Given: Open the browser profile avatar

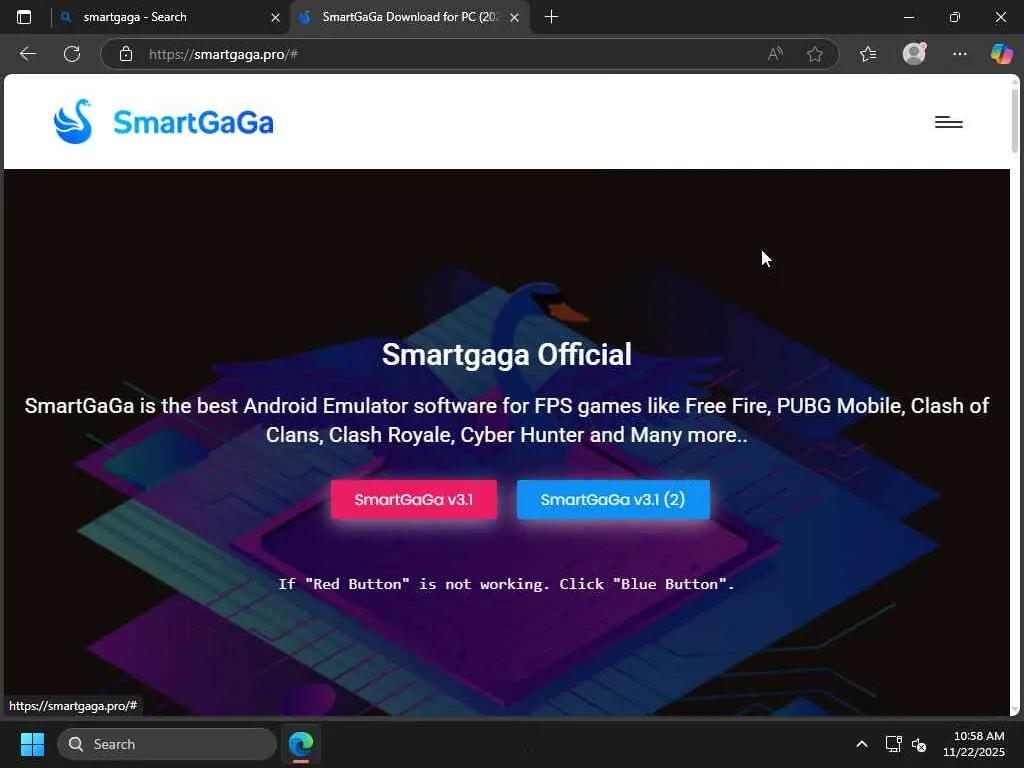Looking at the screenshot, I should [914, 54].
